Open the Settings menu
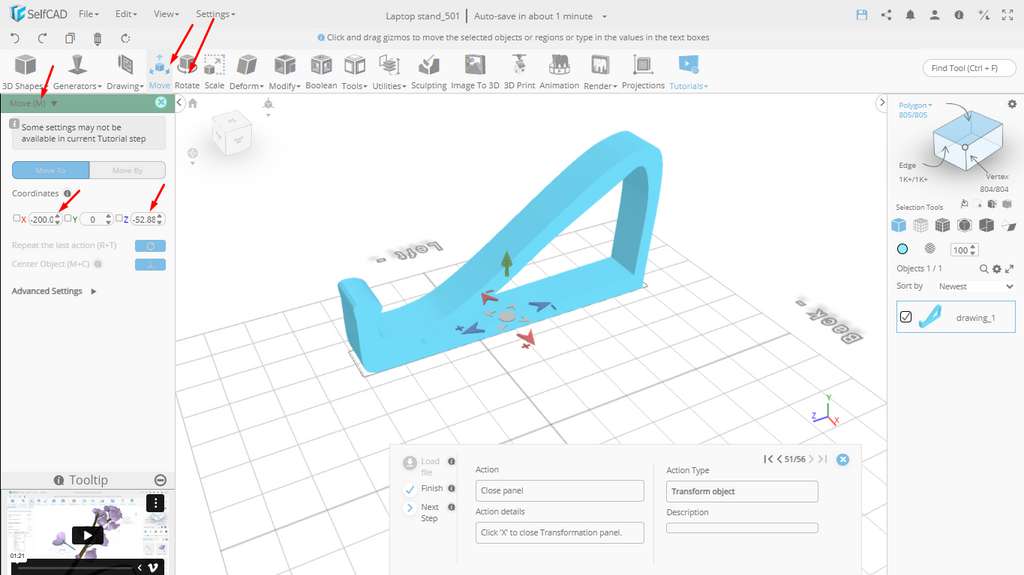The width and height of the screenshot is (1024, 575). (215, 15)
